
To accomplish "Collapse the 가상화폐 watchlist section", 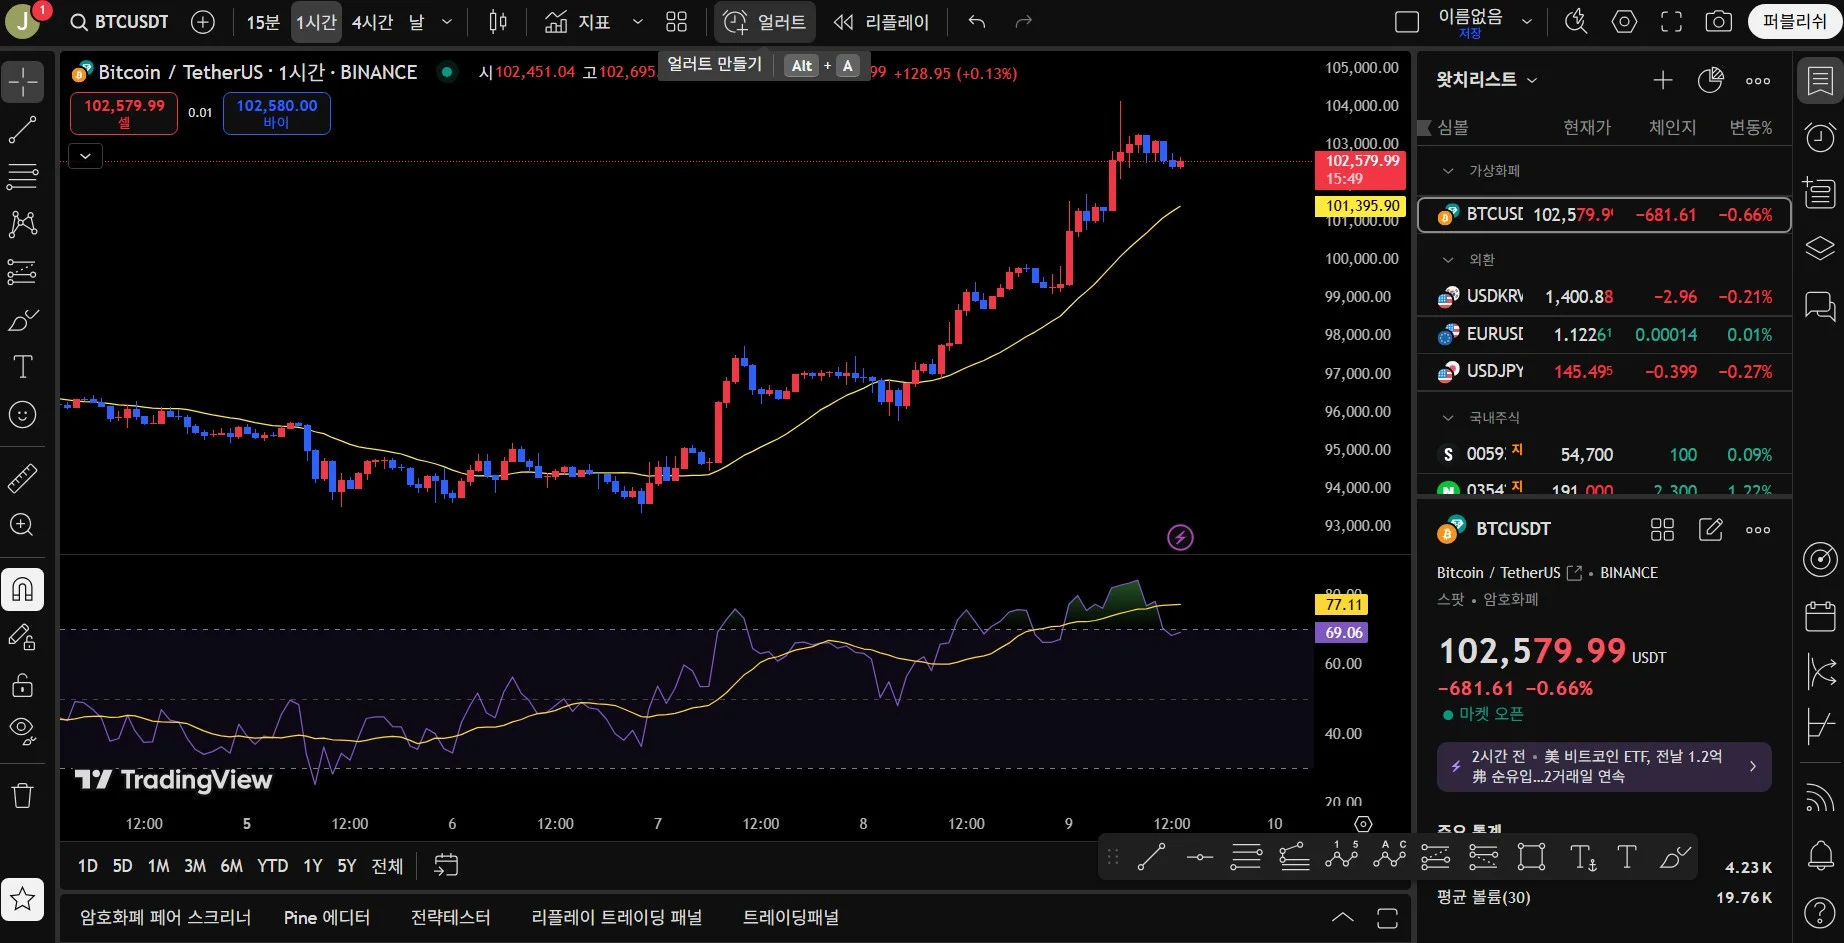I will [1448, 171].
